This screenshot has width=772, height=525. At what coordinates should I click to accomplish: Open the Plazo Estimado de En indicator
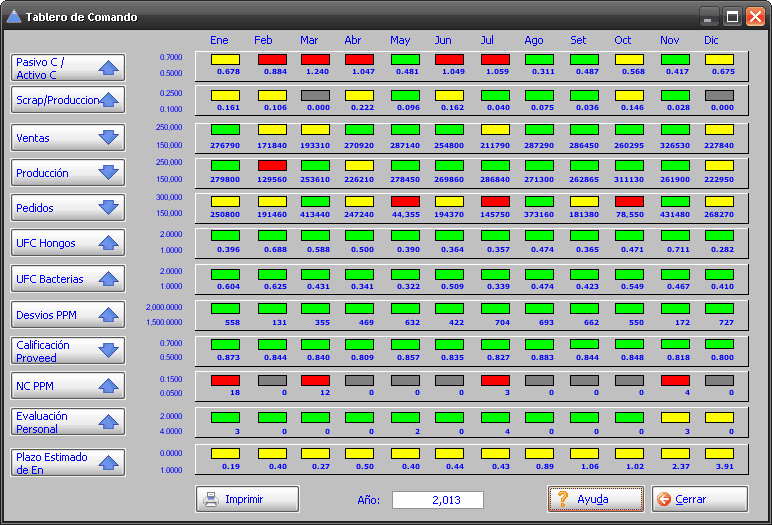coord(67,462)
